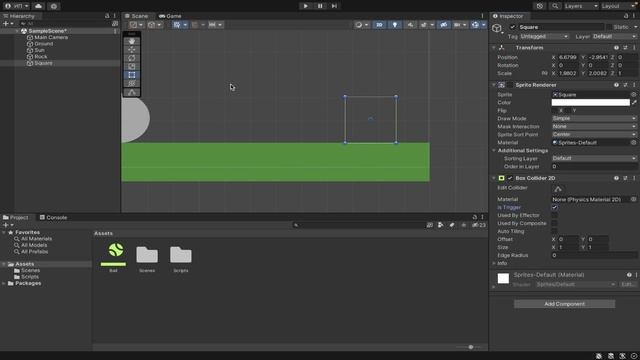This screenshot has width=640, height=360.
Task: Open the Draw Mode dropdown
Action: 594,118
